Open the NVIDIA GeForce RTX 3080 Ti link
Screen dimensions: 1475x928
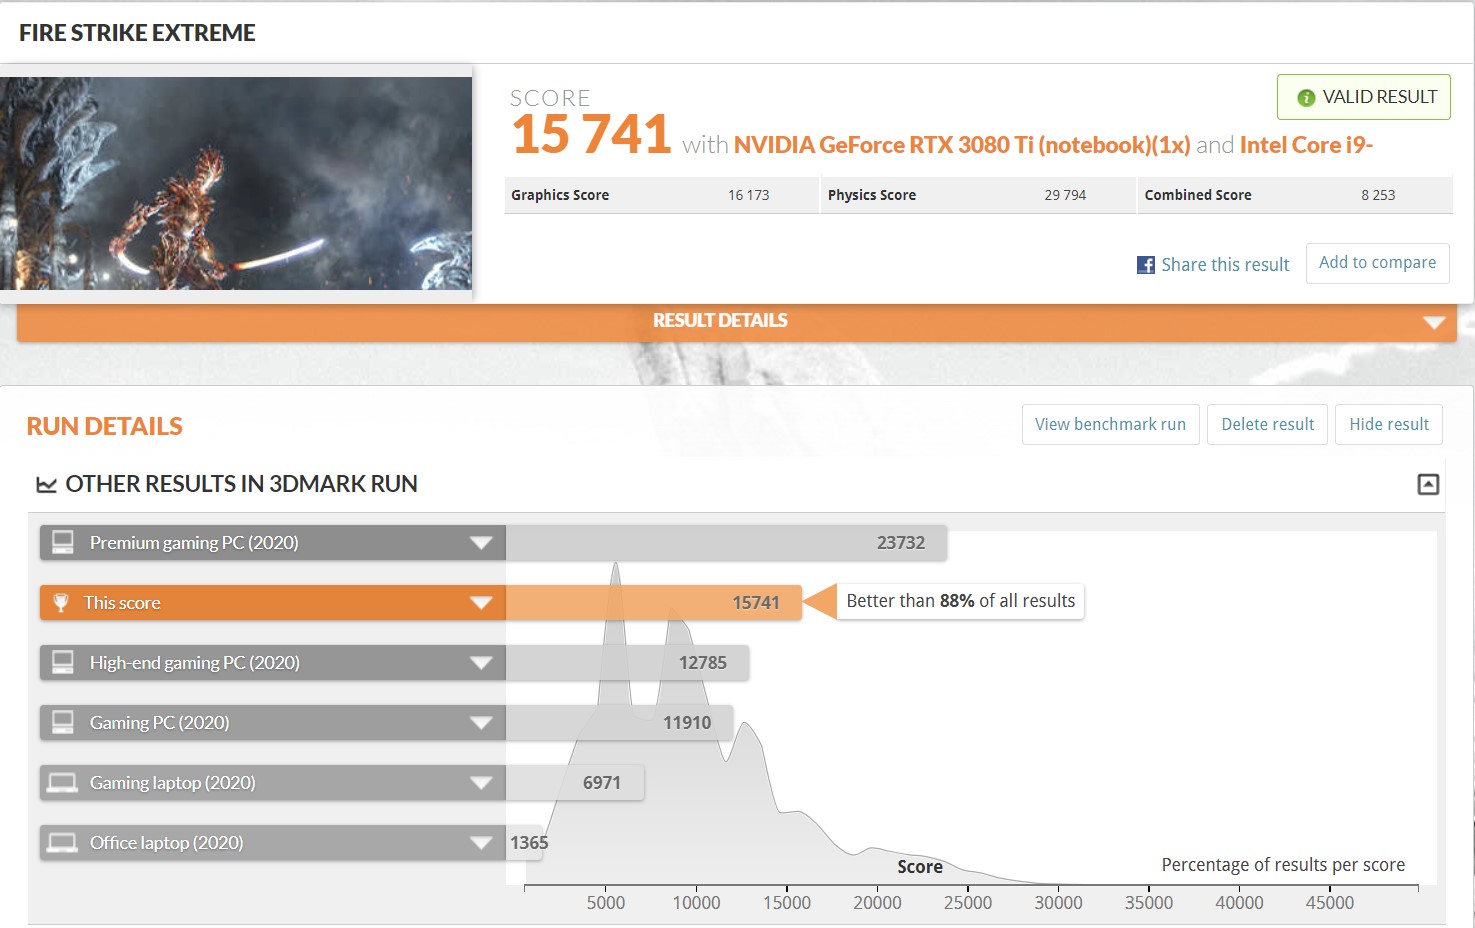(961, 146)
